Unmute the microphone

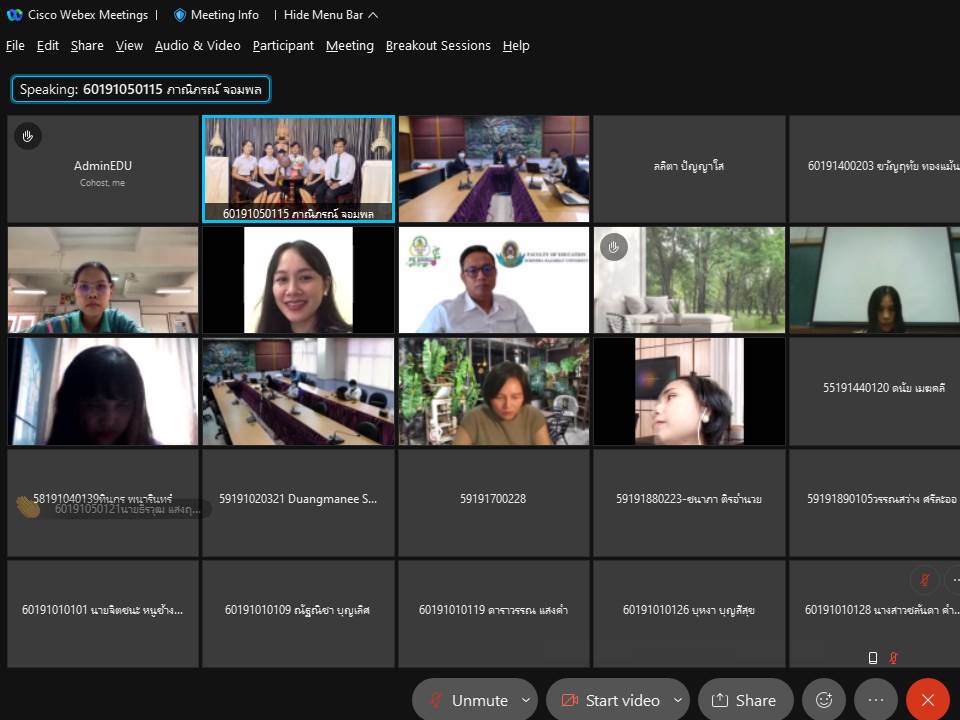click(x=469, y=700)
